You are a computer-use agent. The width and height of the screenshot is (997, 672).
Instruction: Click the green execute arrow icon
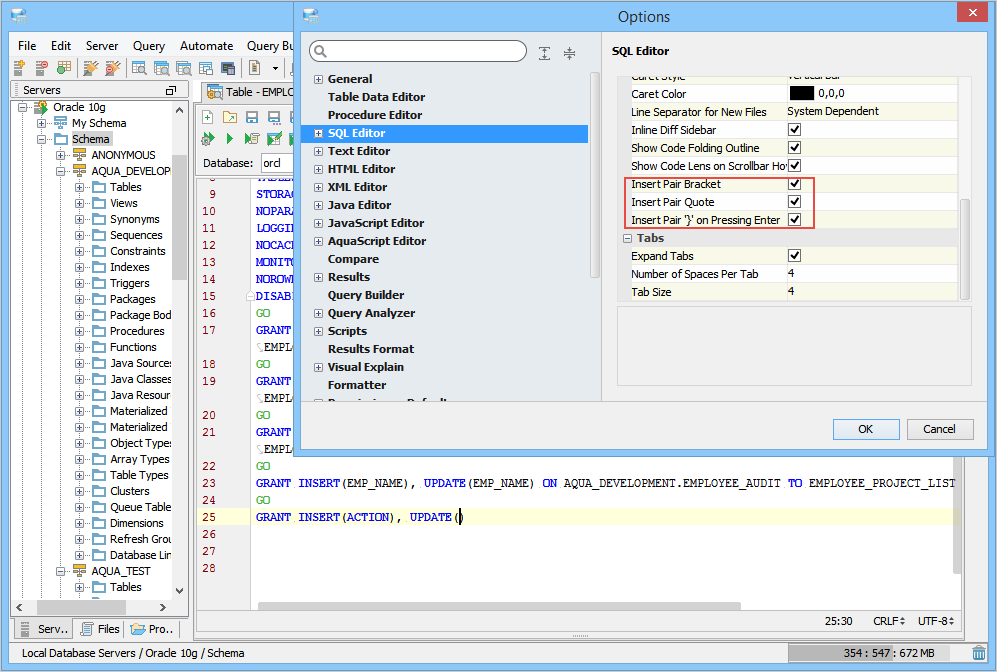click(229, 139)
